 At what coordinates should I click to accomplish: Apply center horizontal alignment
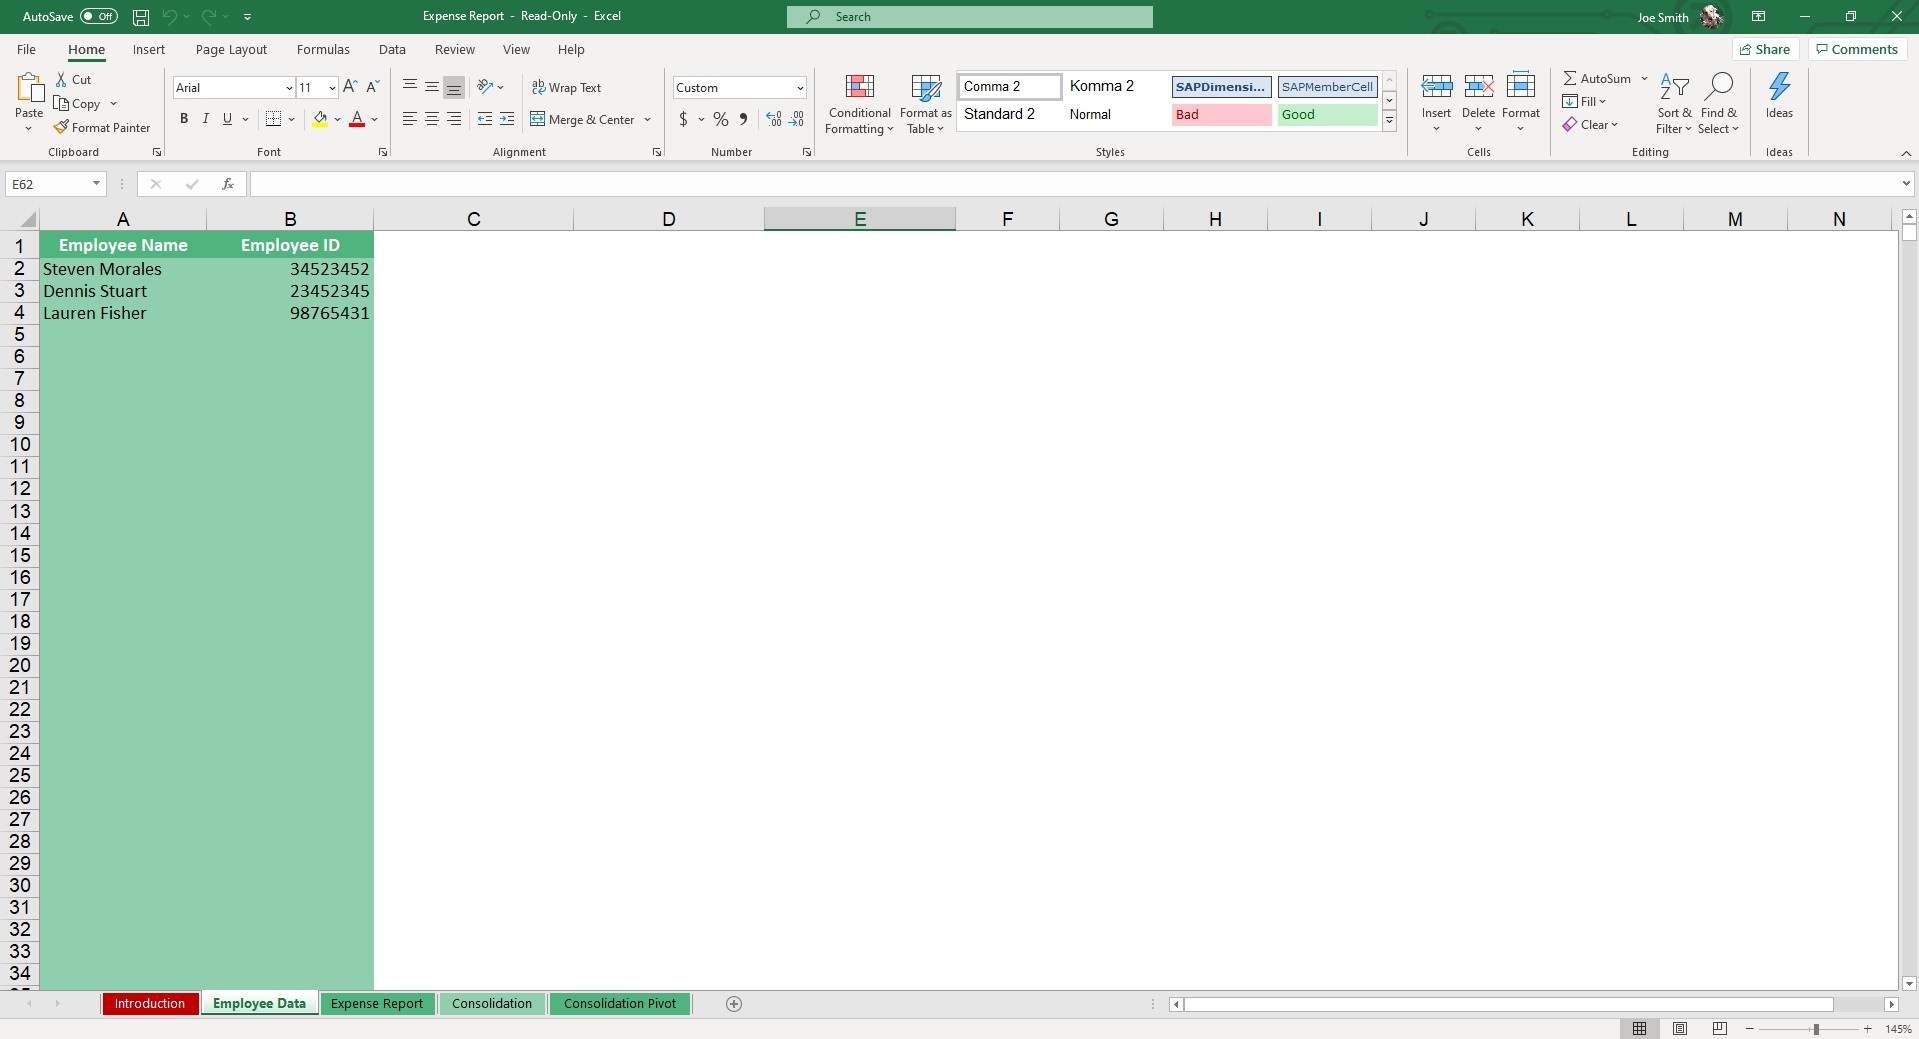432,119
